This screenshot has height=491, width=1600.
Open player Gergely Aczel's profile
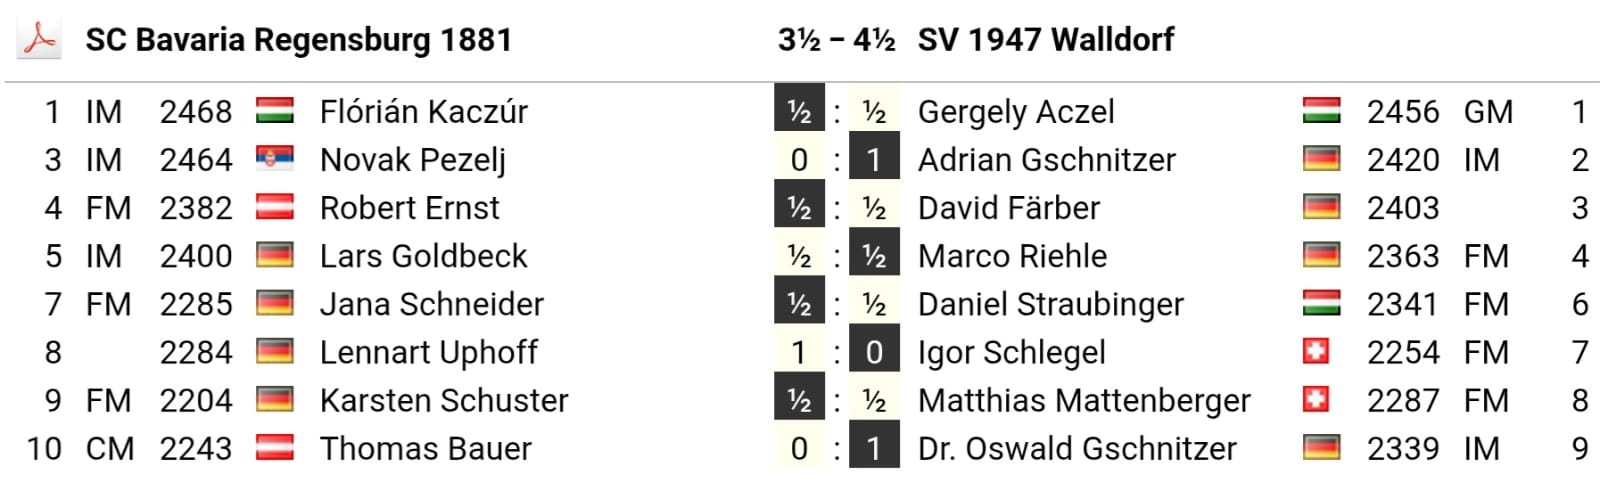pyautogui.click(x=1015, y=111)
